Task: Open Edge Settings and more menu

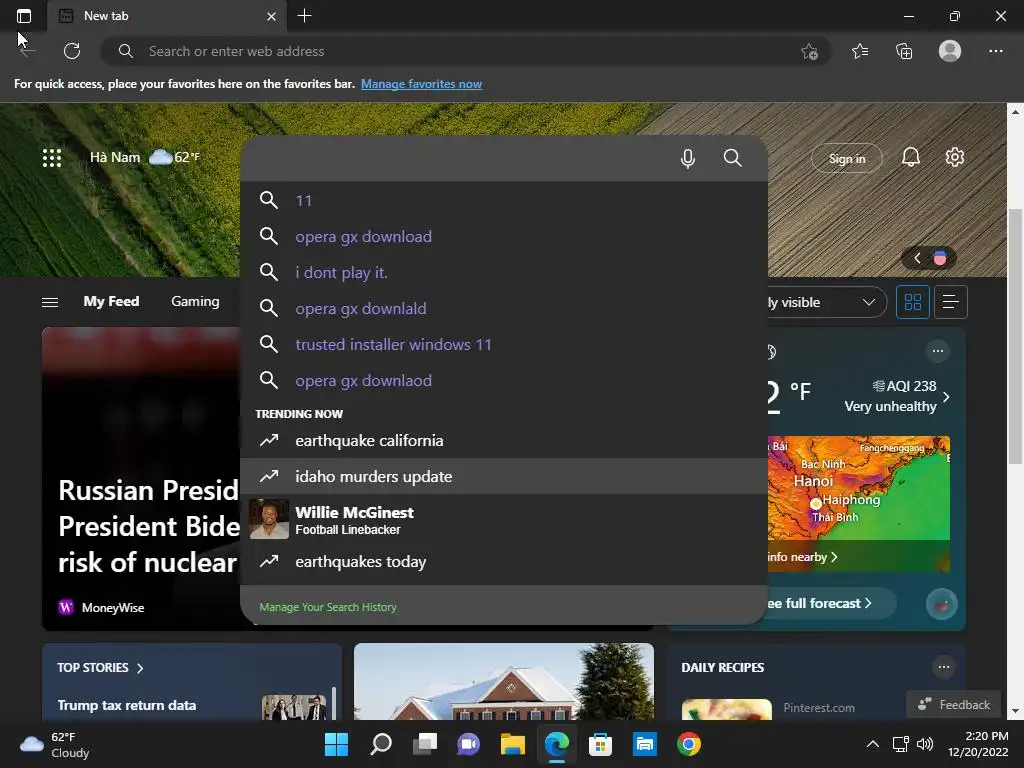Action: (995, 51)
